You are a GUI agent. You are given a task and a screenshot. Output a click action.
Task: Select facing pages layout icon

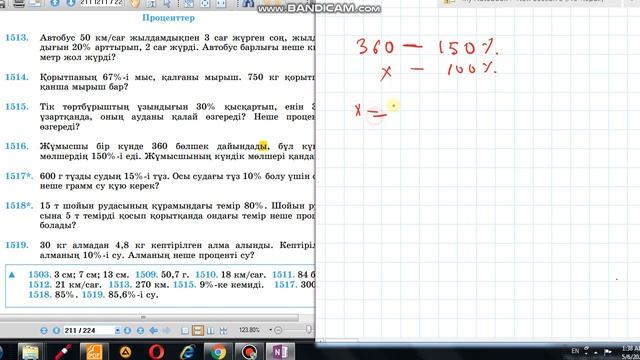tap(210, 330)
